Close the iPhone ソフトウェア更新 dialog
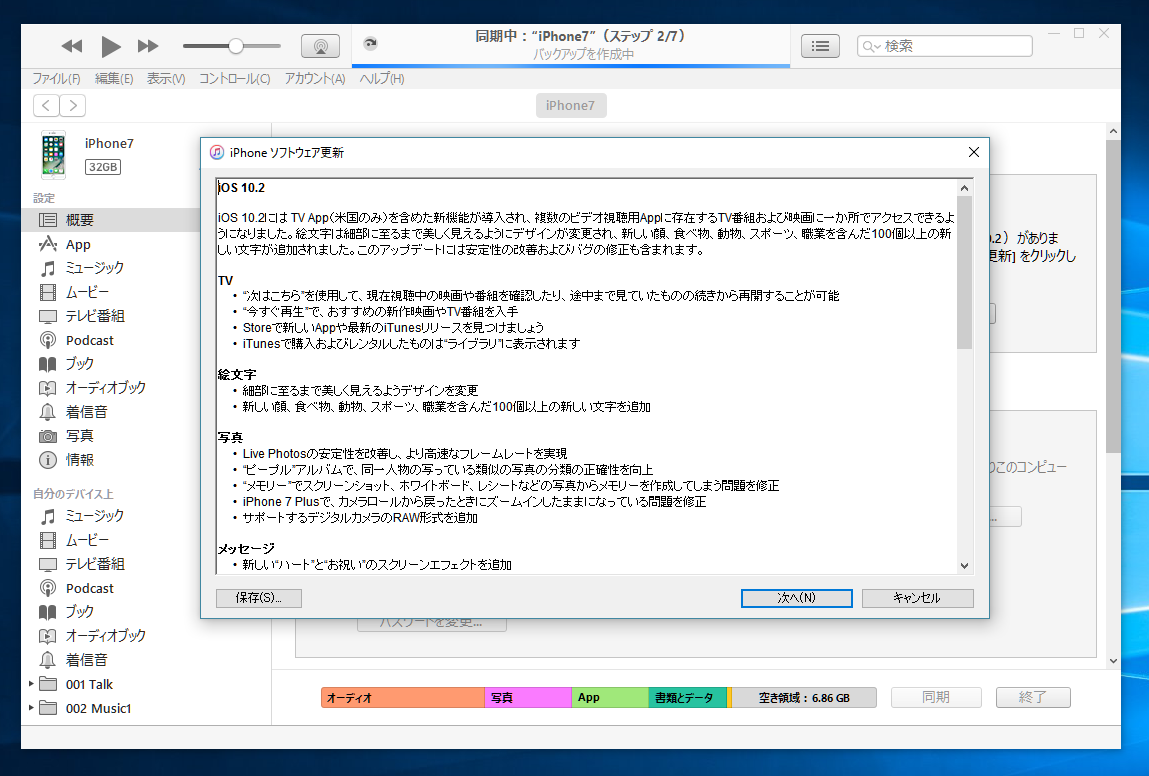The height and width of the screenshot is (776, 1149). coord(973,152)
